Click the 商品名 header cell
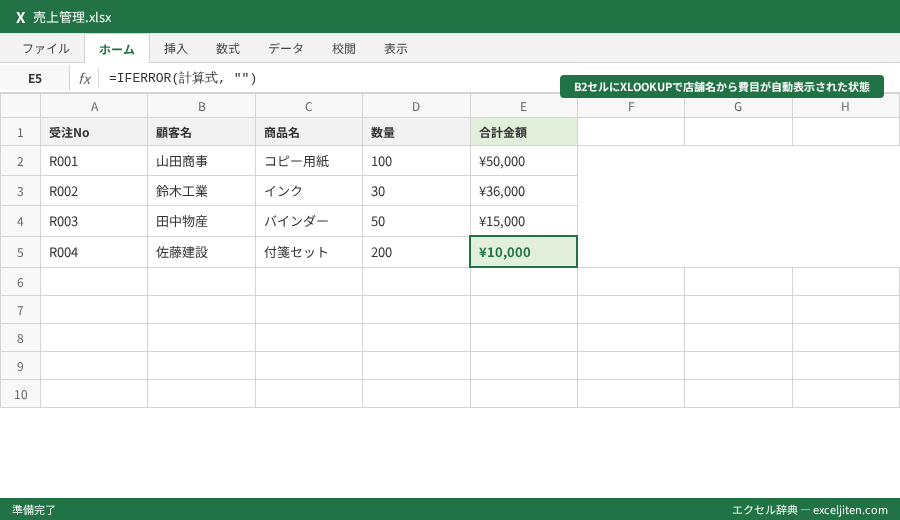Viewport: 900px width, 520px height. point(309,133)
